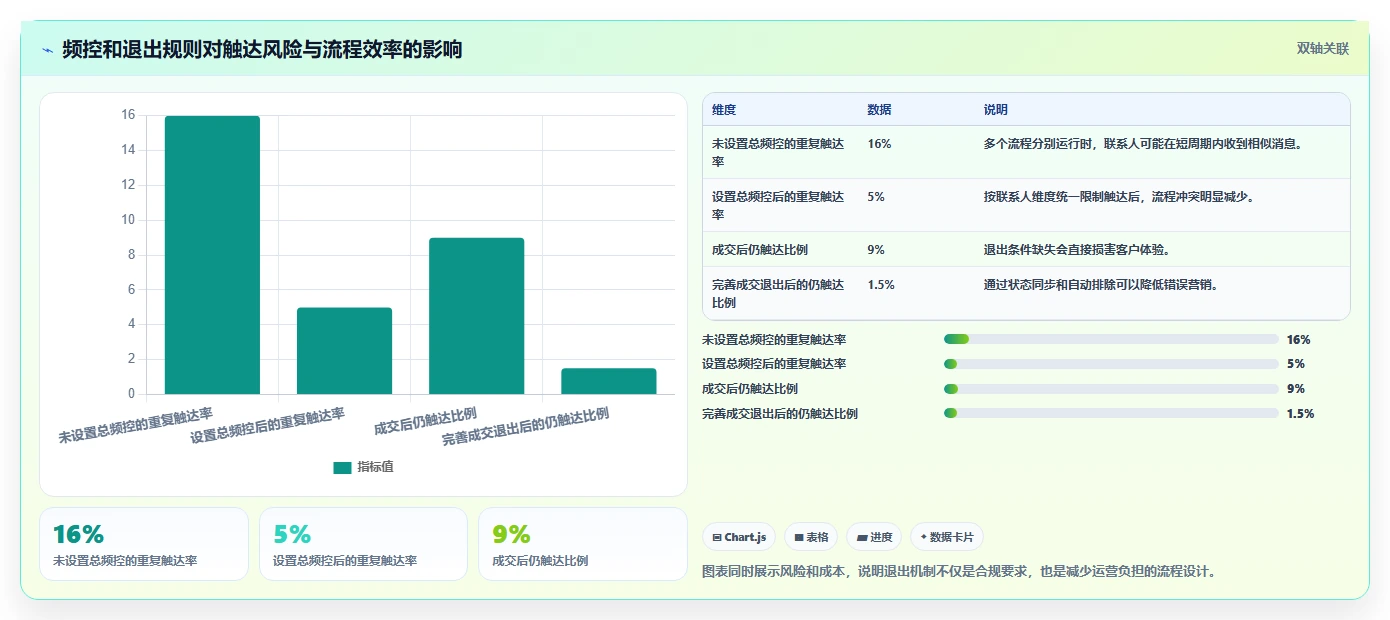Click the 9% progress bar
The height and width of the screenshot is (620, 1390).
[x=1111, y=389]
